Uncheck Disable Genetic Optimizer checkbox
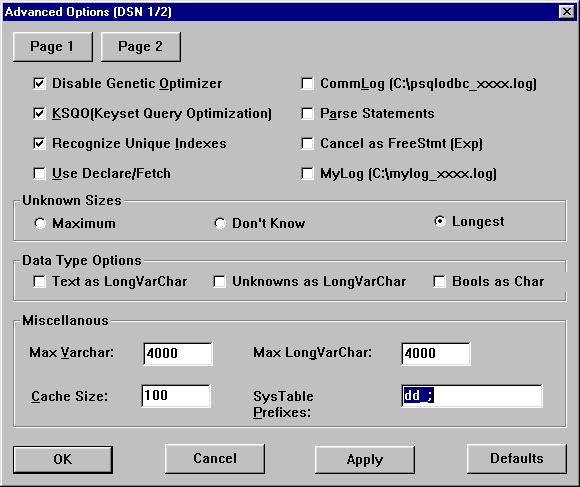Viewport: 580px width, 487px height. pos(39,84)
